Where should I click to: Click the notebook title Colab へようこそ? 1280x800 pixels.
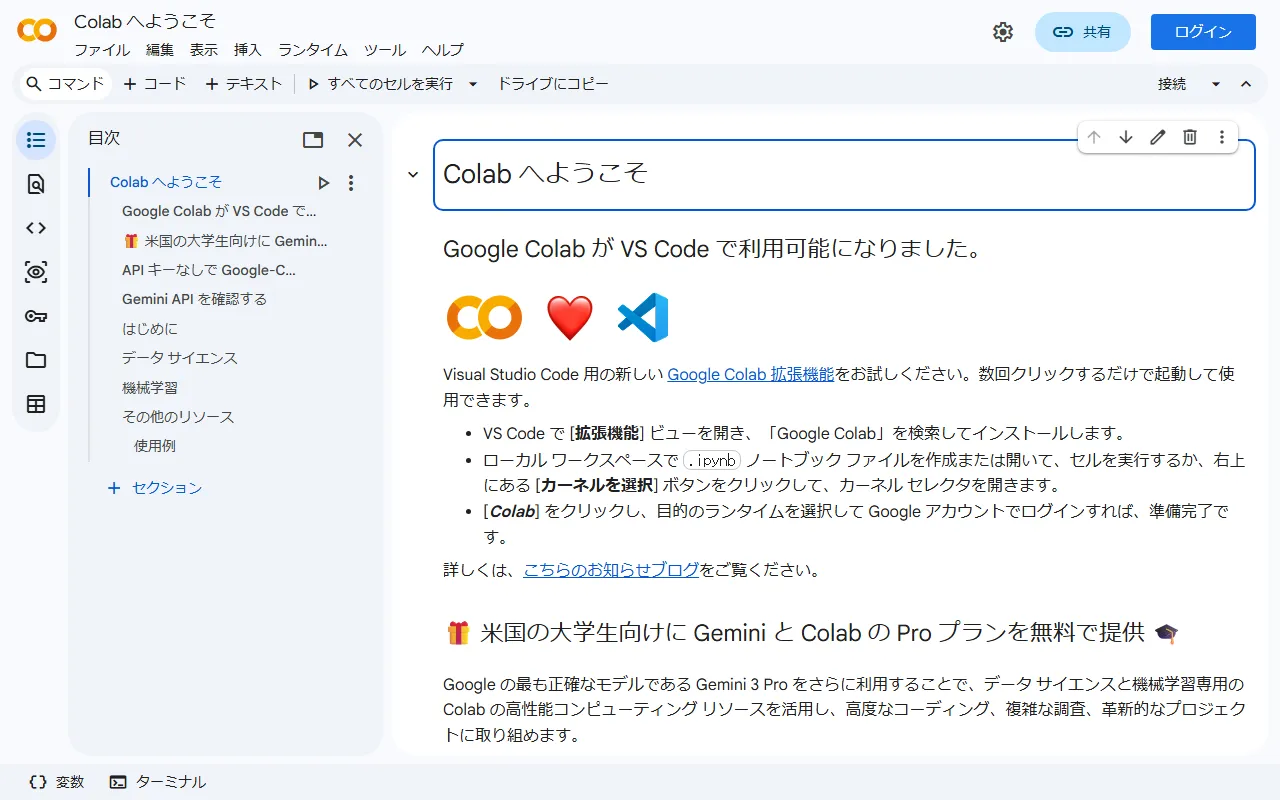[x=145, y=21]
